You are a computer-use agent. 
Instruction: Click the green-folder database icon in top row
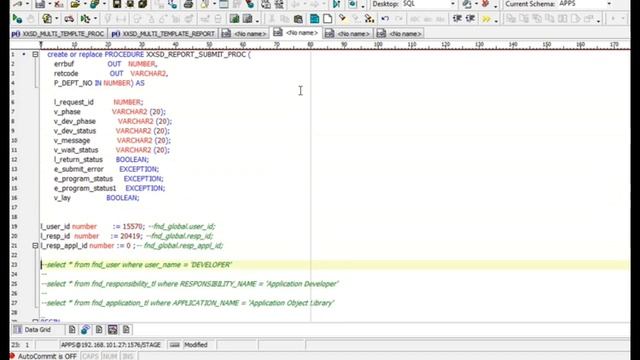click(94, 4)
